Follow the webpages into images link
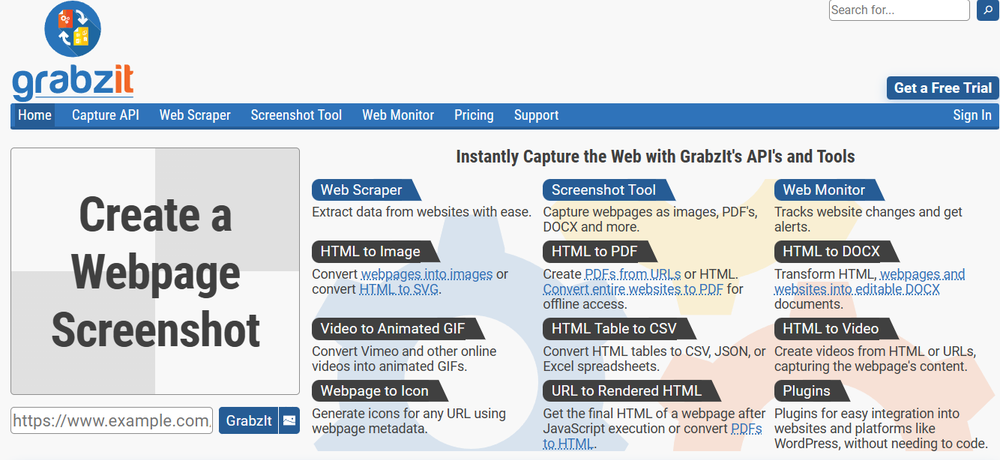 point(427,274)
